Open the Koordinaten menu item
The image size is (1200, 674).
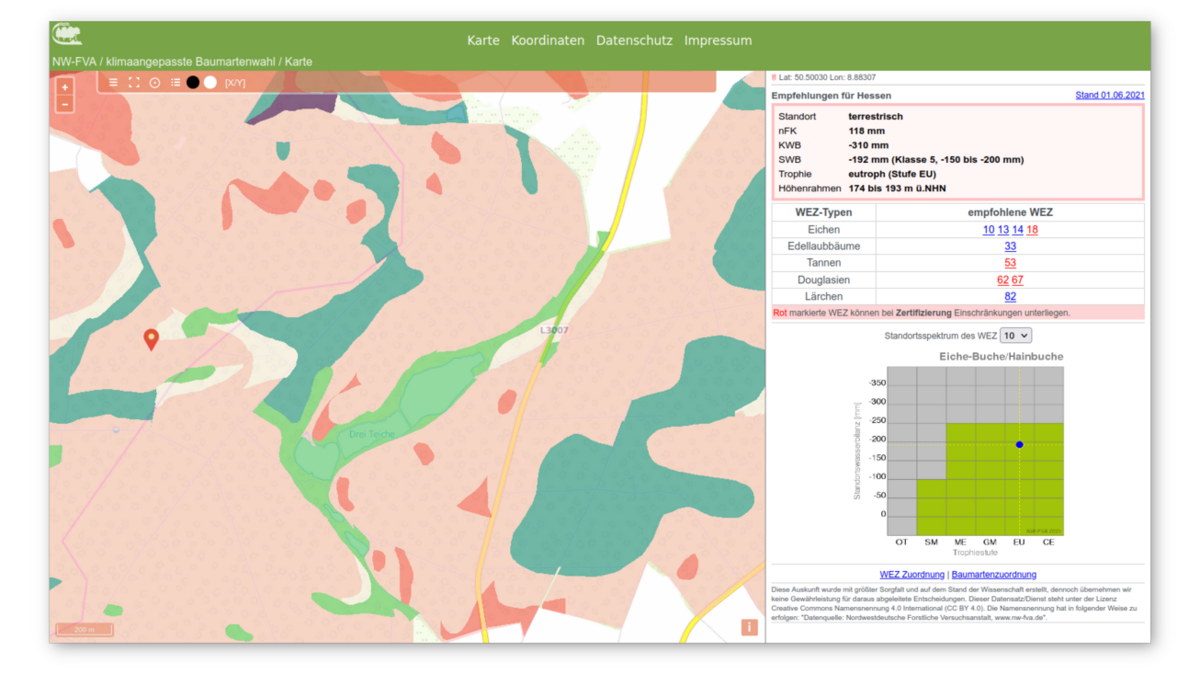coord(548,41)
